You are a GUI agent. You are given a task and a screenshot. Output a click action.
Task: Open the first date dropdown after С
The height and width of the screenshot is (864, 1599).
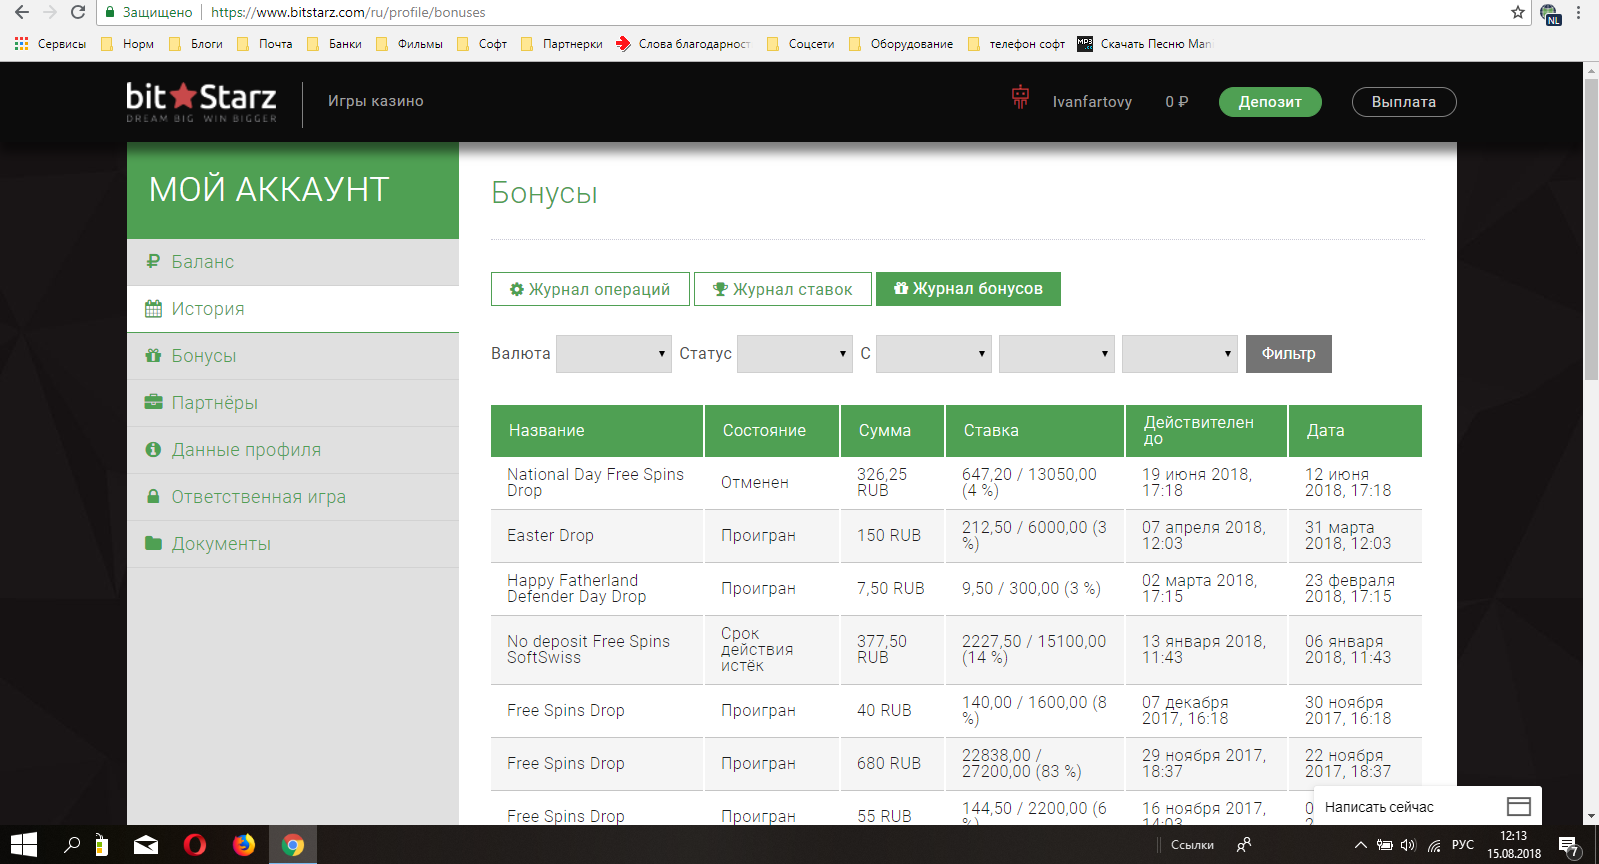coord(933,354)
